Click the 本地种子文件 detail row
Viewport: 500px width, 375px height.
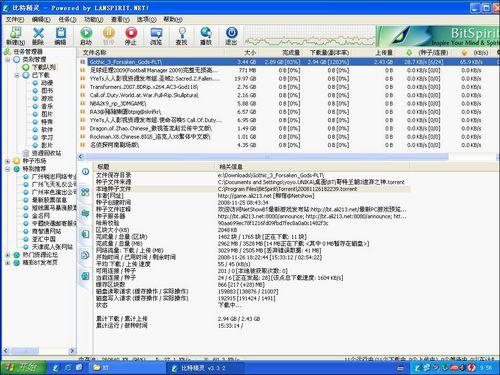pyautogui.click(x=253, y=189)
